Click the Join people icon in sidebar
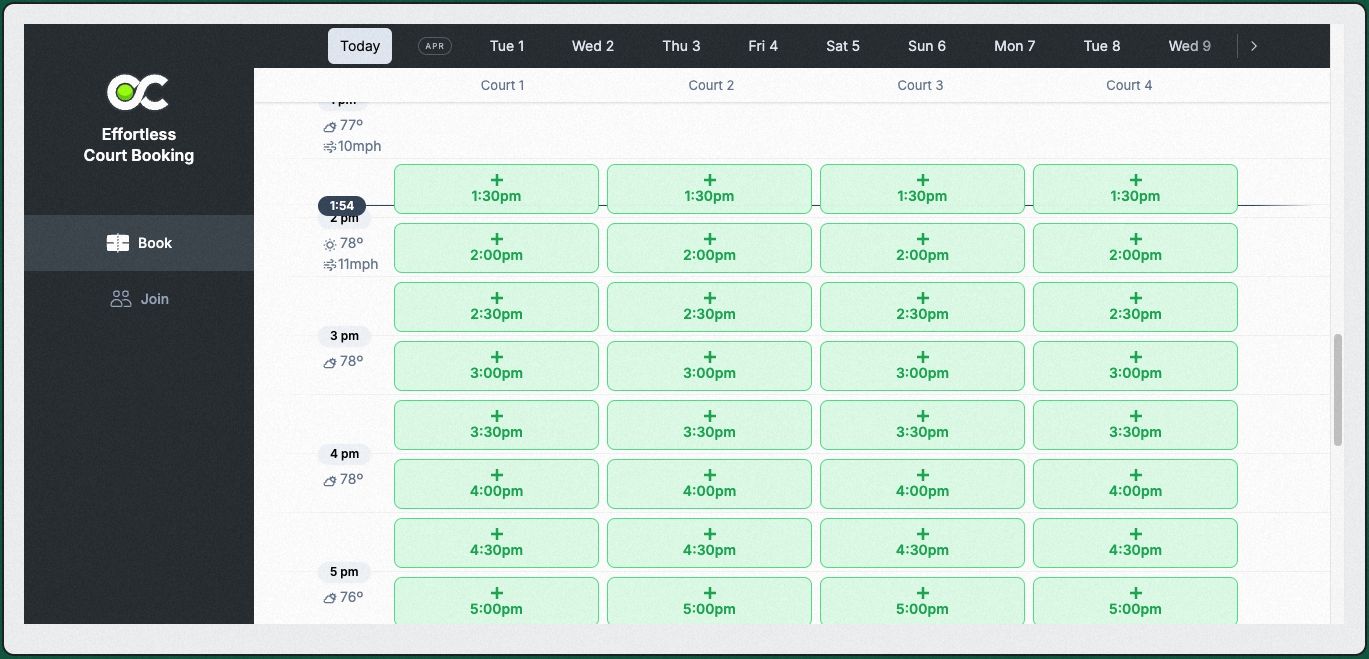Image resolution: width=1369 pixels, height=659 pixels. [121, 299]
